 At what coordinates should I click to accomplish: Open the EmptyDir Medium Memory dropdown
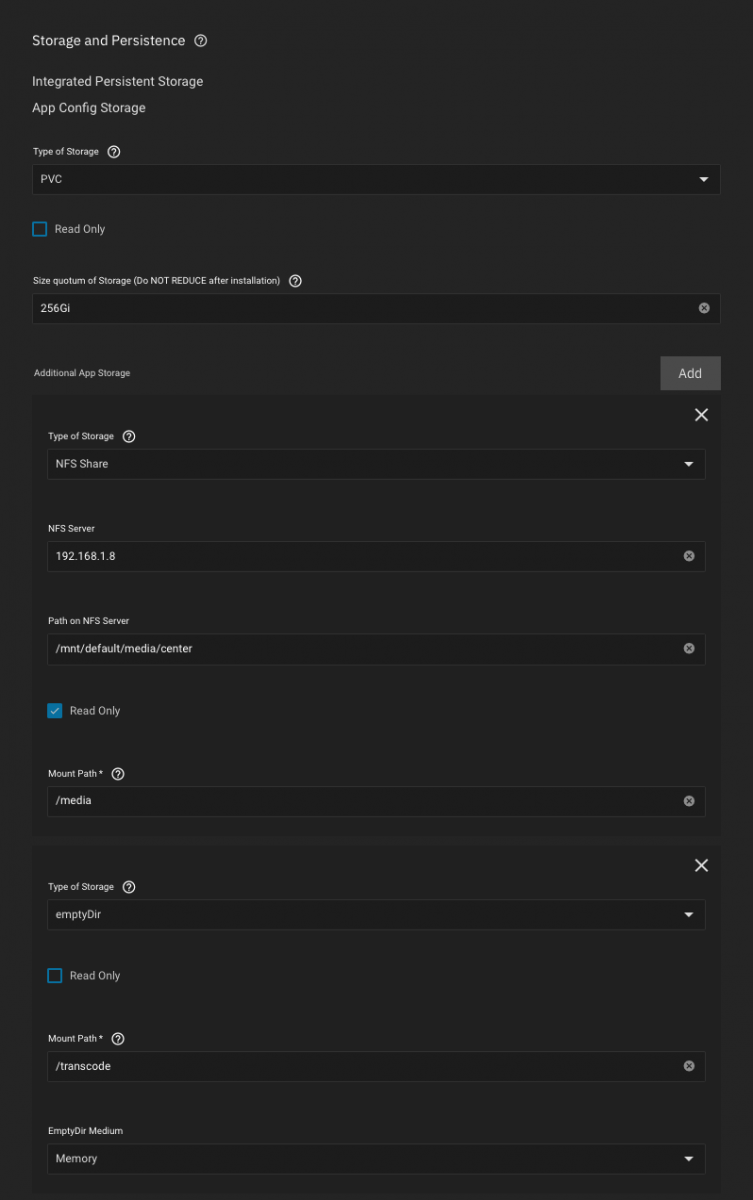376,1158
